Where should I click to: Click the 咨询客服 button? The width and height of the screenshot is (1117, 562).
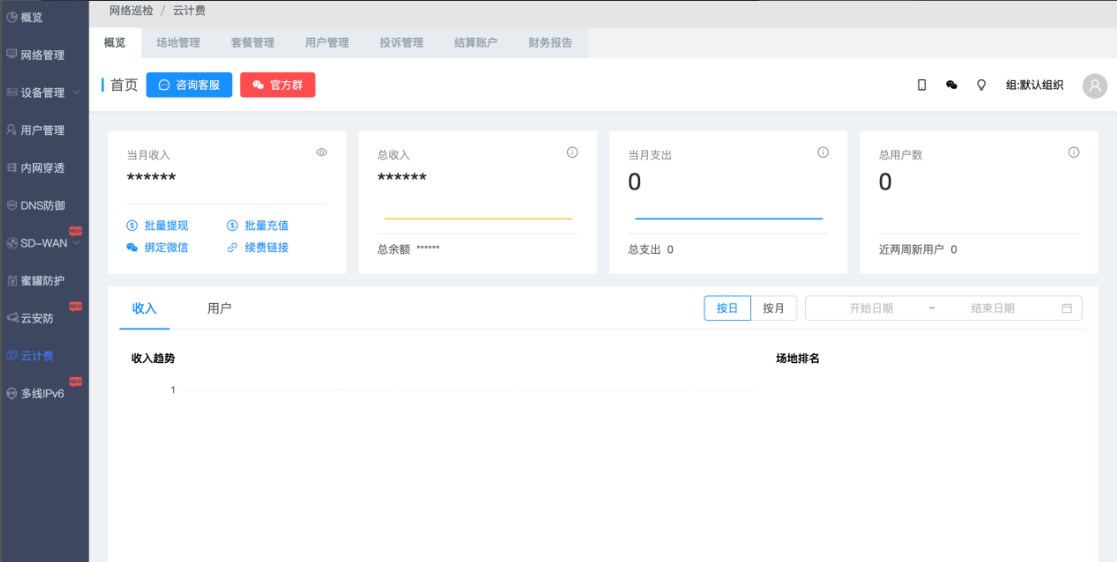pos(189,85)
